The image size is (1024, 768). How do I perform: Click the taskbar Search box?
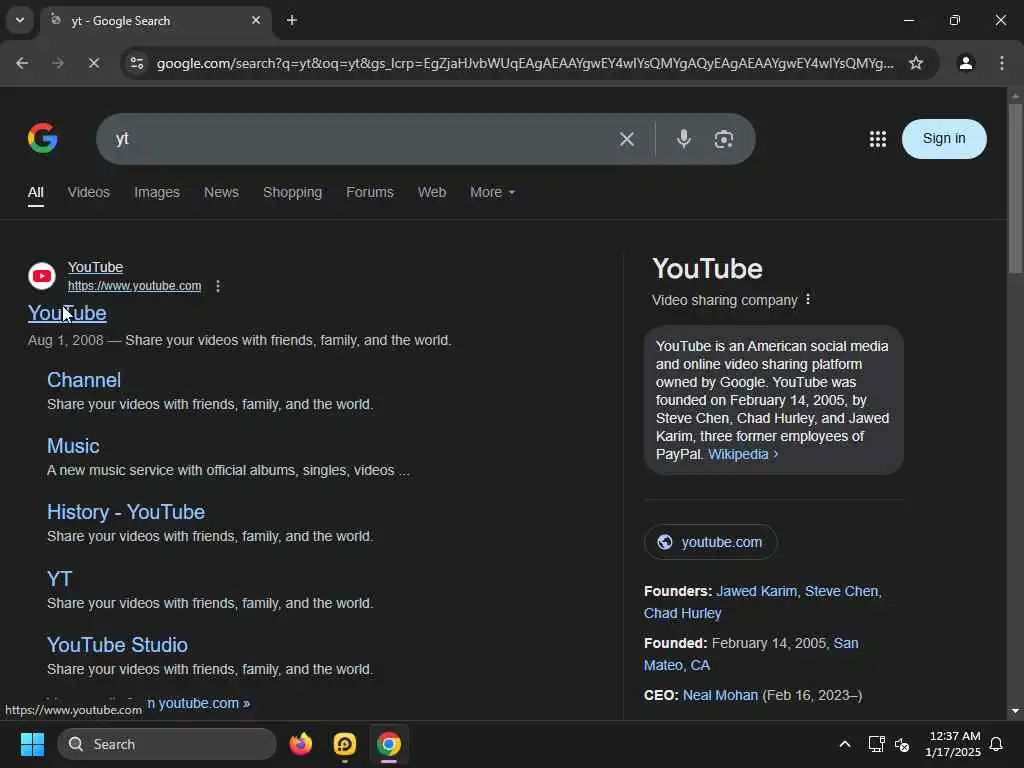coord(167,744)
